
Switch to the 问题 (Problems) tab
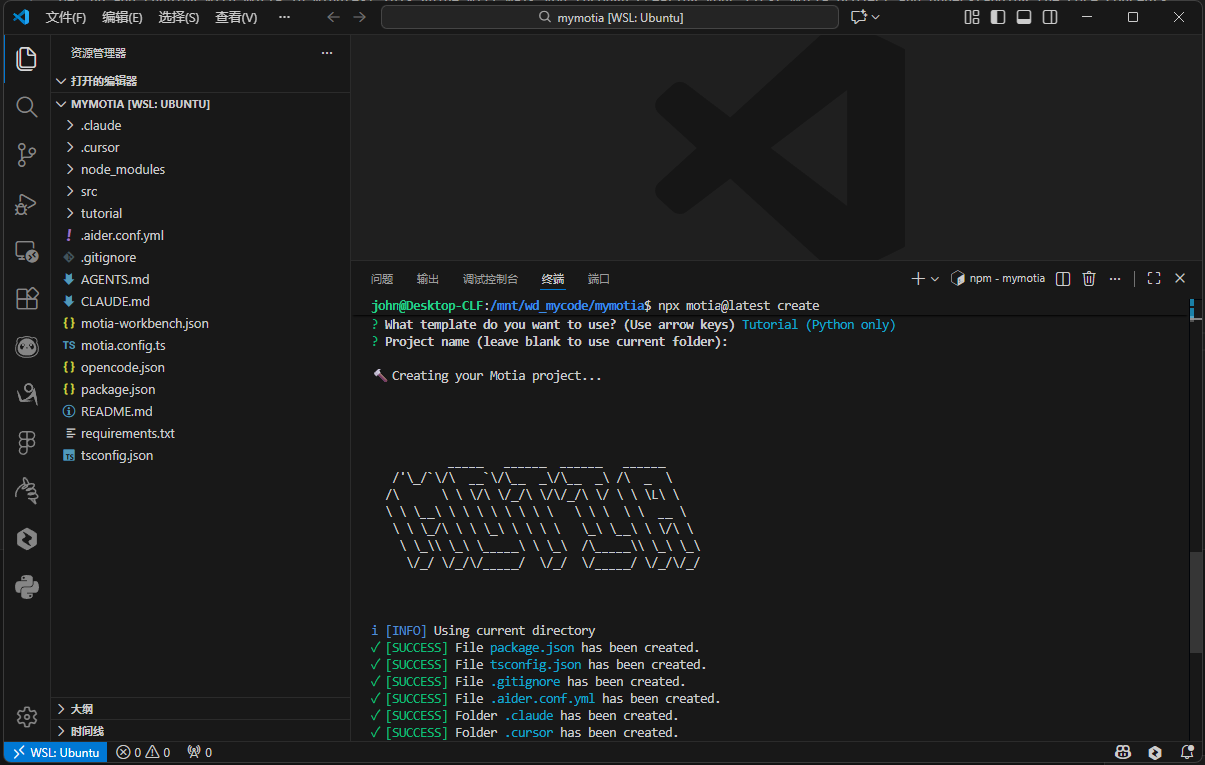tap(382, 279)
